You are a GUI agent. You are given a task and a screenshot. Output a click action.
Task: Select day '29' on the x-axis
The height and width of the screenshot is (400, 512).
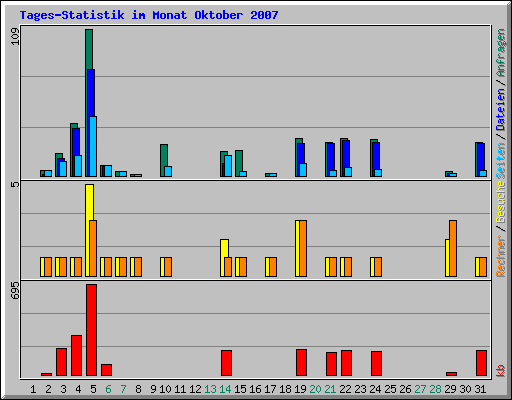click(x=450, y=389)
